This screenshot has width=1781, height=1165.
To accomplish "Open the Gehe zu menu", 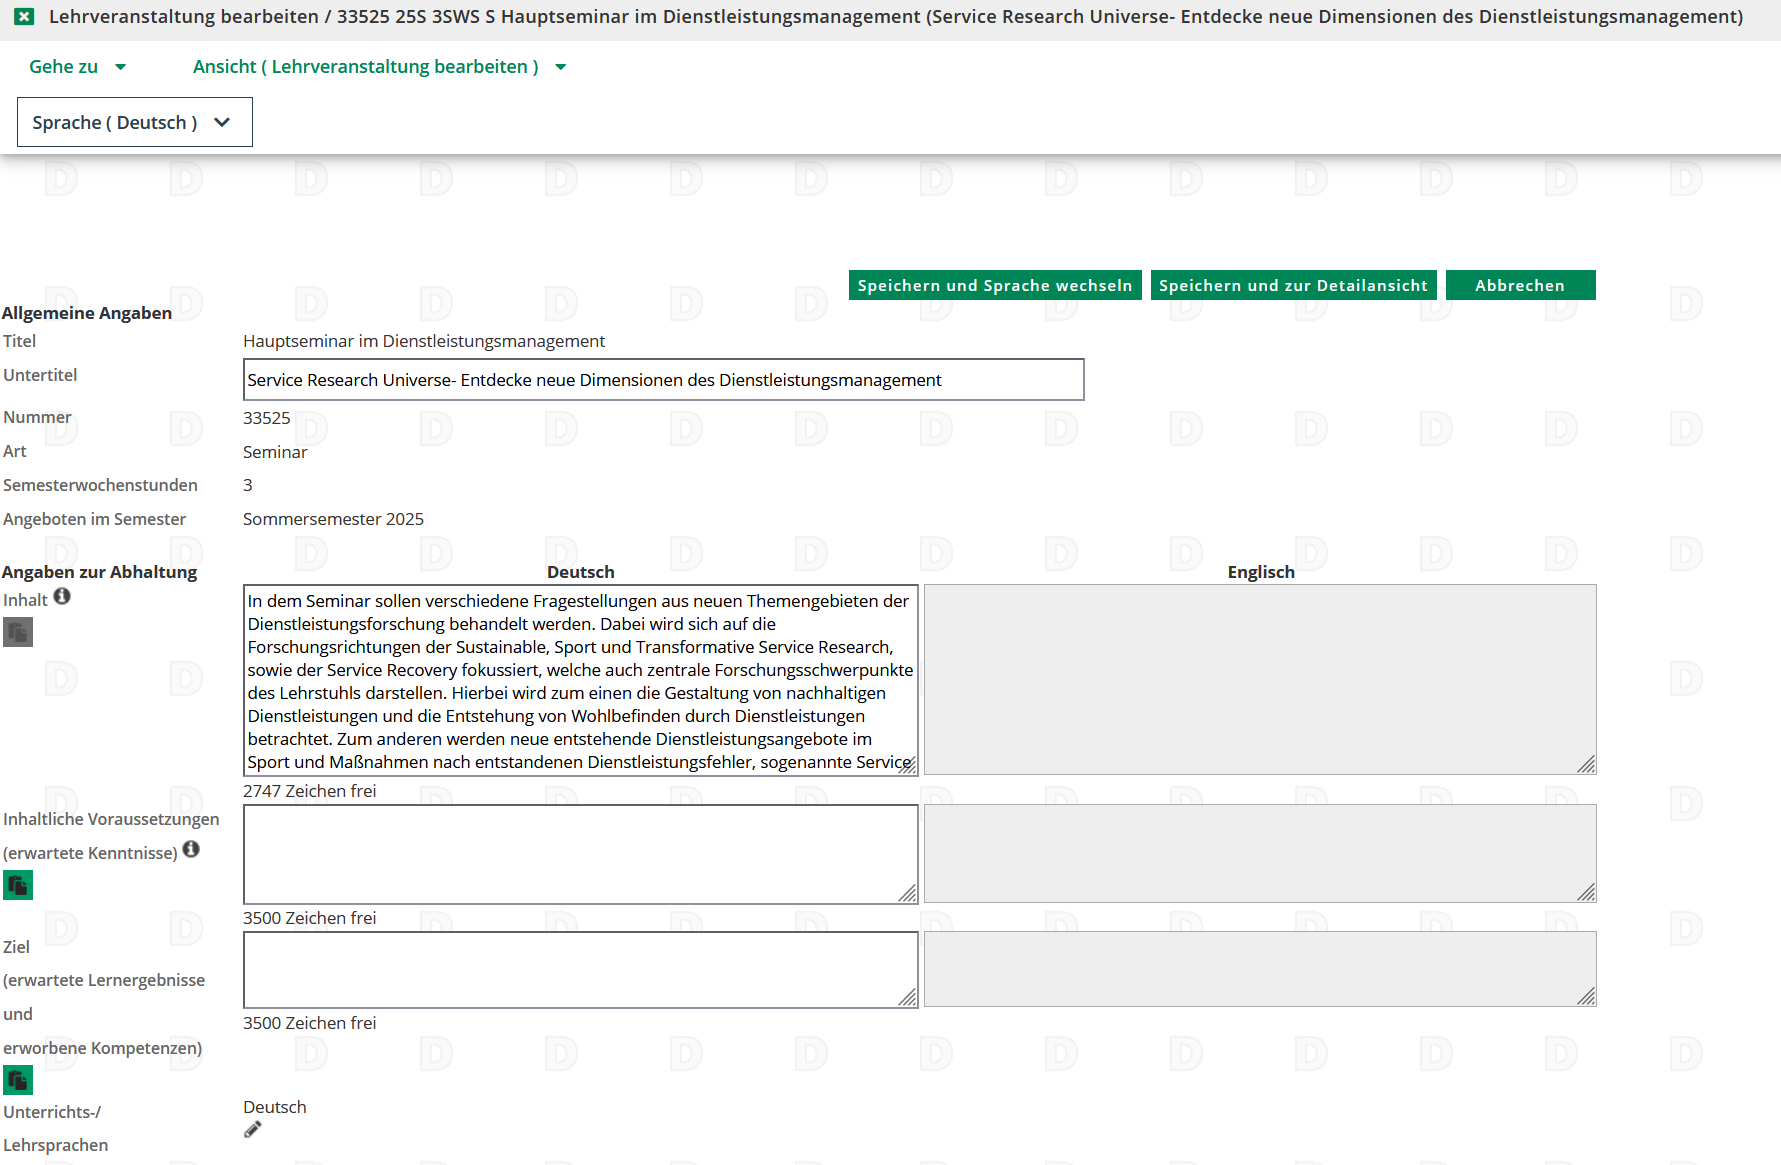I will pos(77,67).
